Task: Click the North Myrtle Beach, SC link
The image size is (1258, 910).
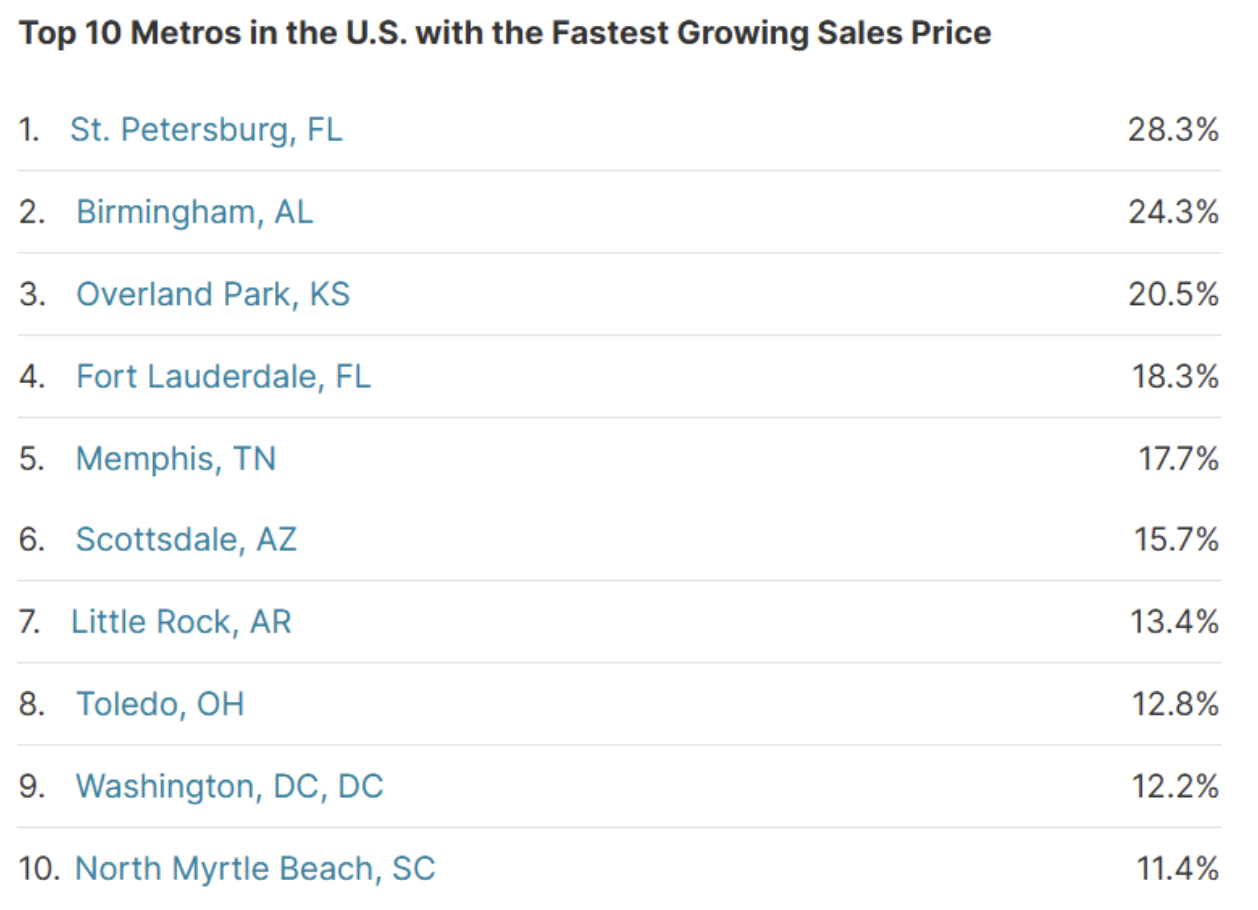Action: coord(255,868)
